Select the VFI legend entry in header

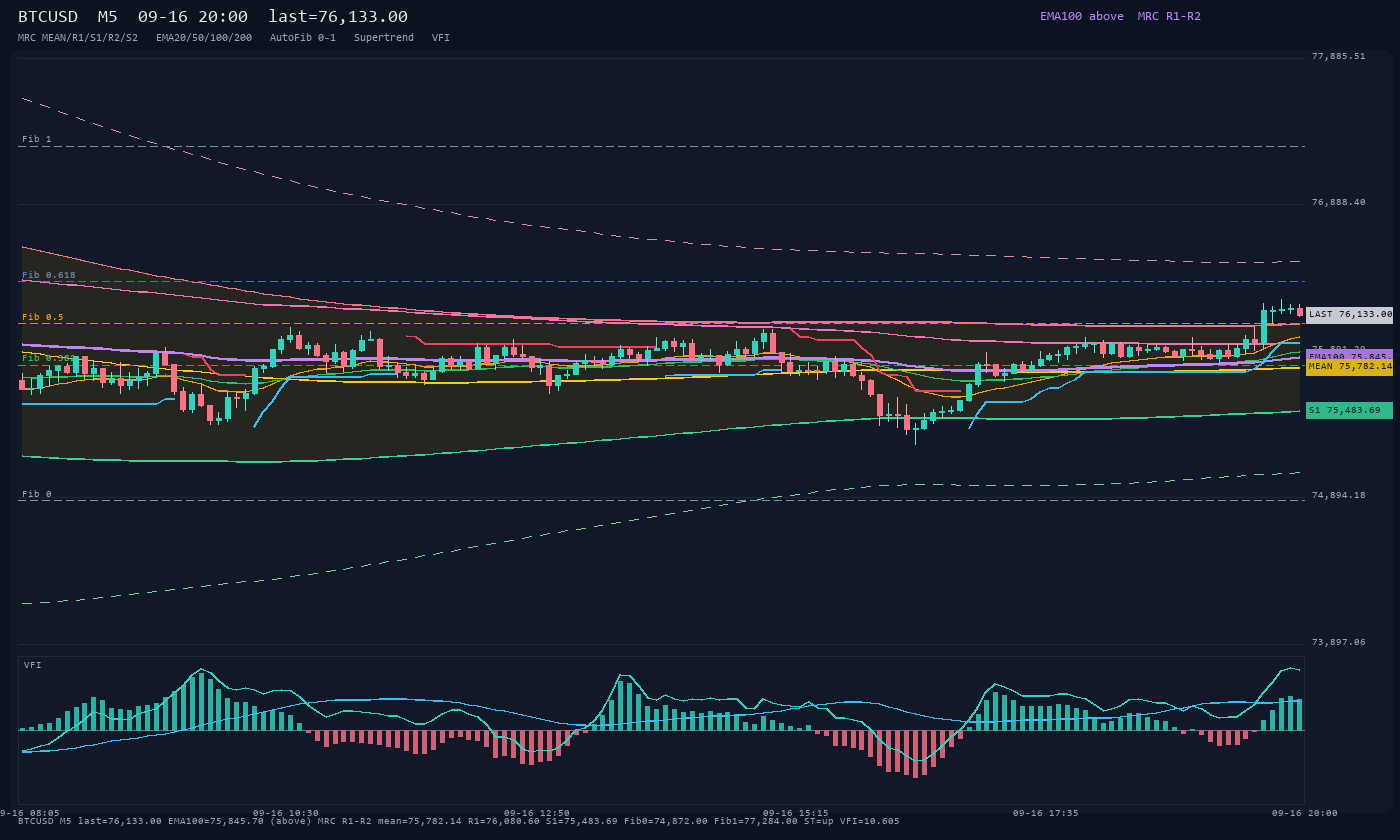coord(441,38)
